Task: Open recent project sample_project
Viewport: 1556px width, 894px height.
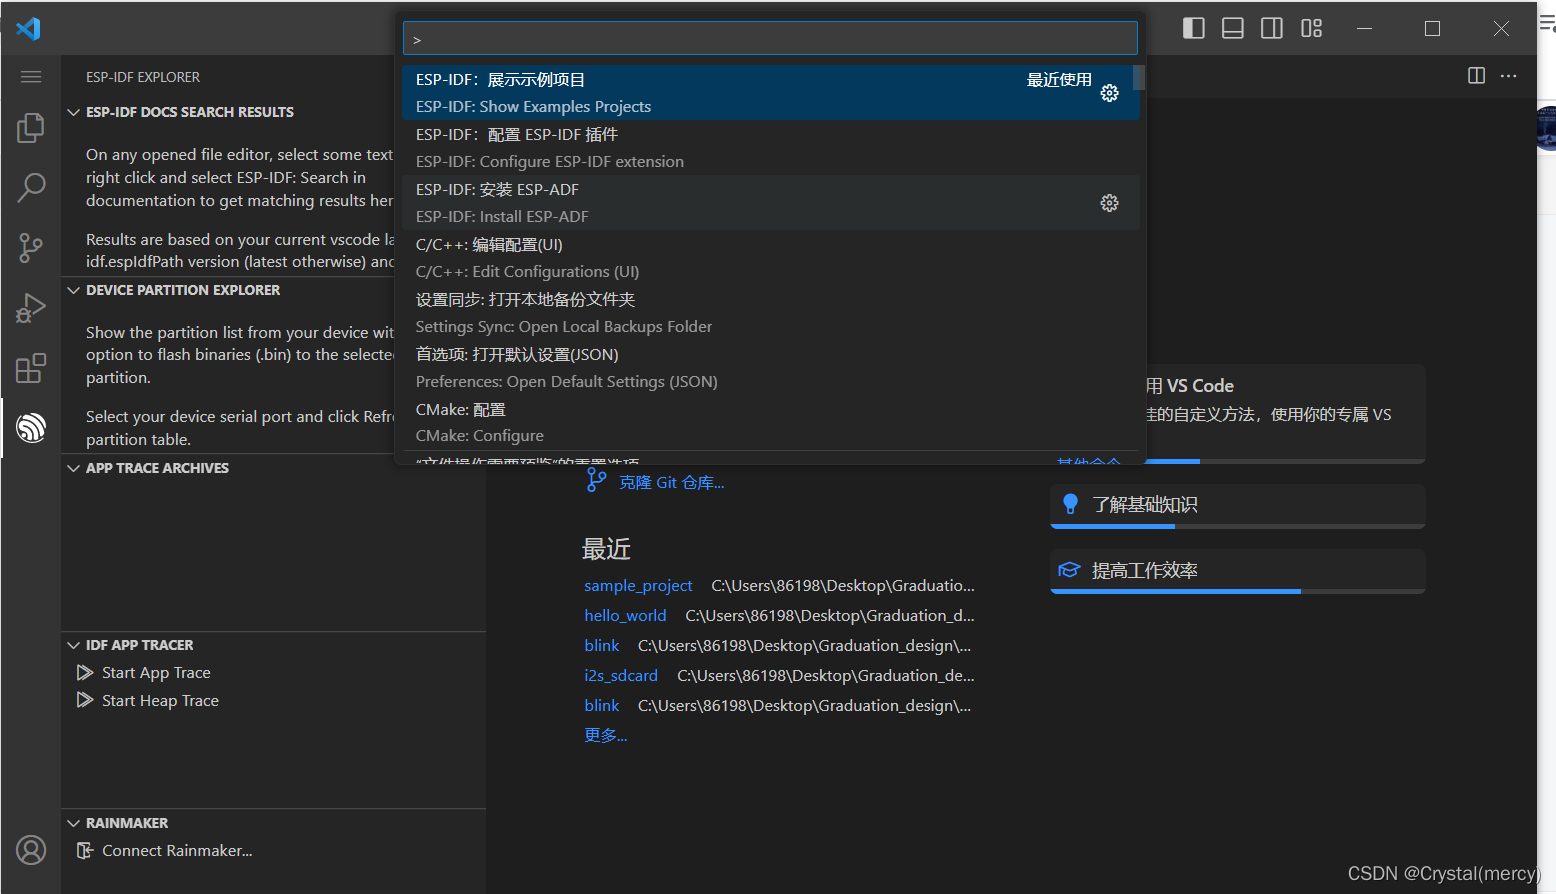Action: (638, 585)
